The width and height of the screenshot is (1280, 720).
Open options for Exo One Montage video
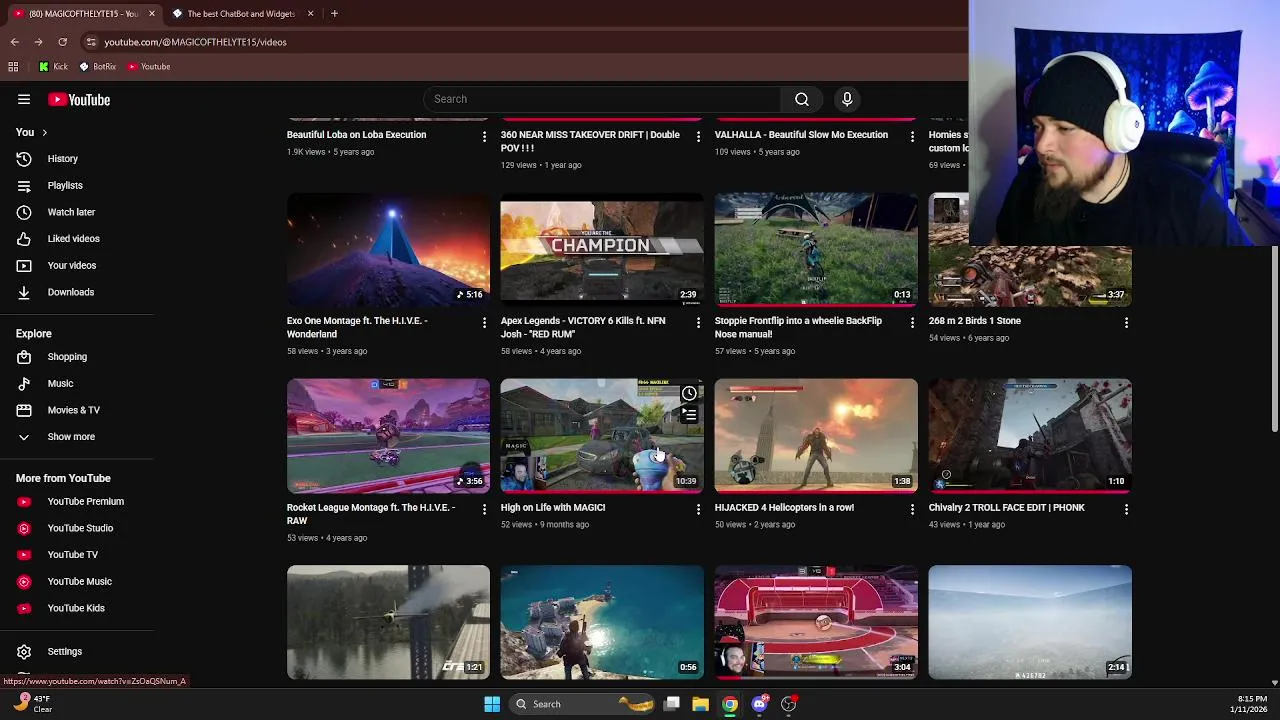[x=484, y=322]
